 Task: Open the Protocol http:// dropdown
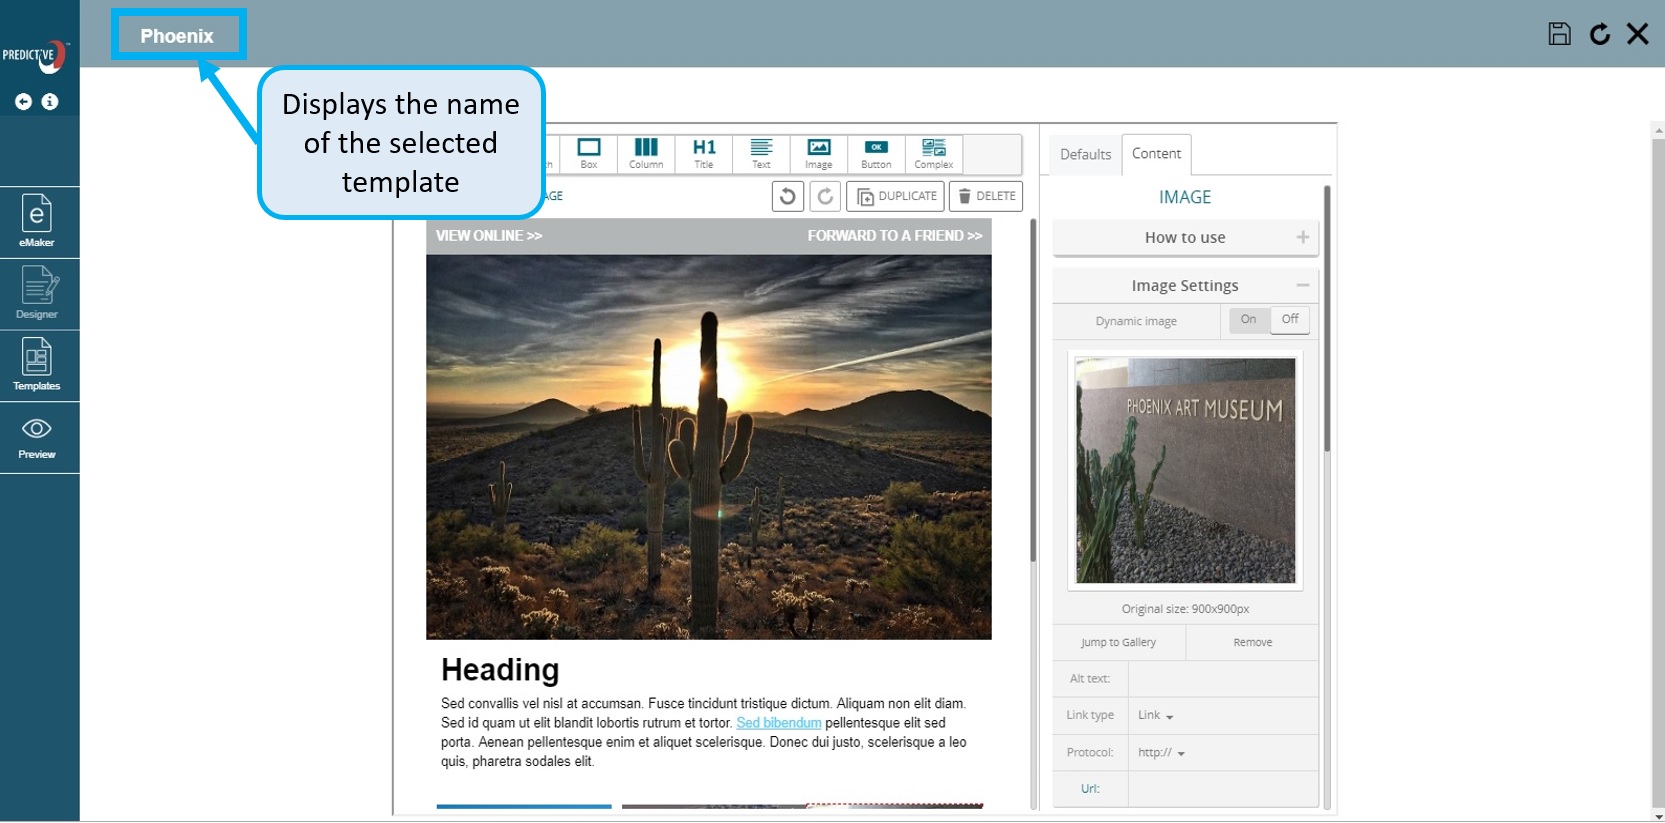[x=1161, y=753]
